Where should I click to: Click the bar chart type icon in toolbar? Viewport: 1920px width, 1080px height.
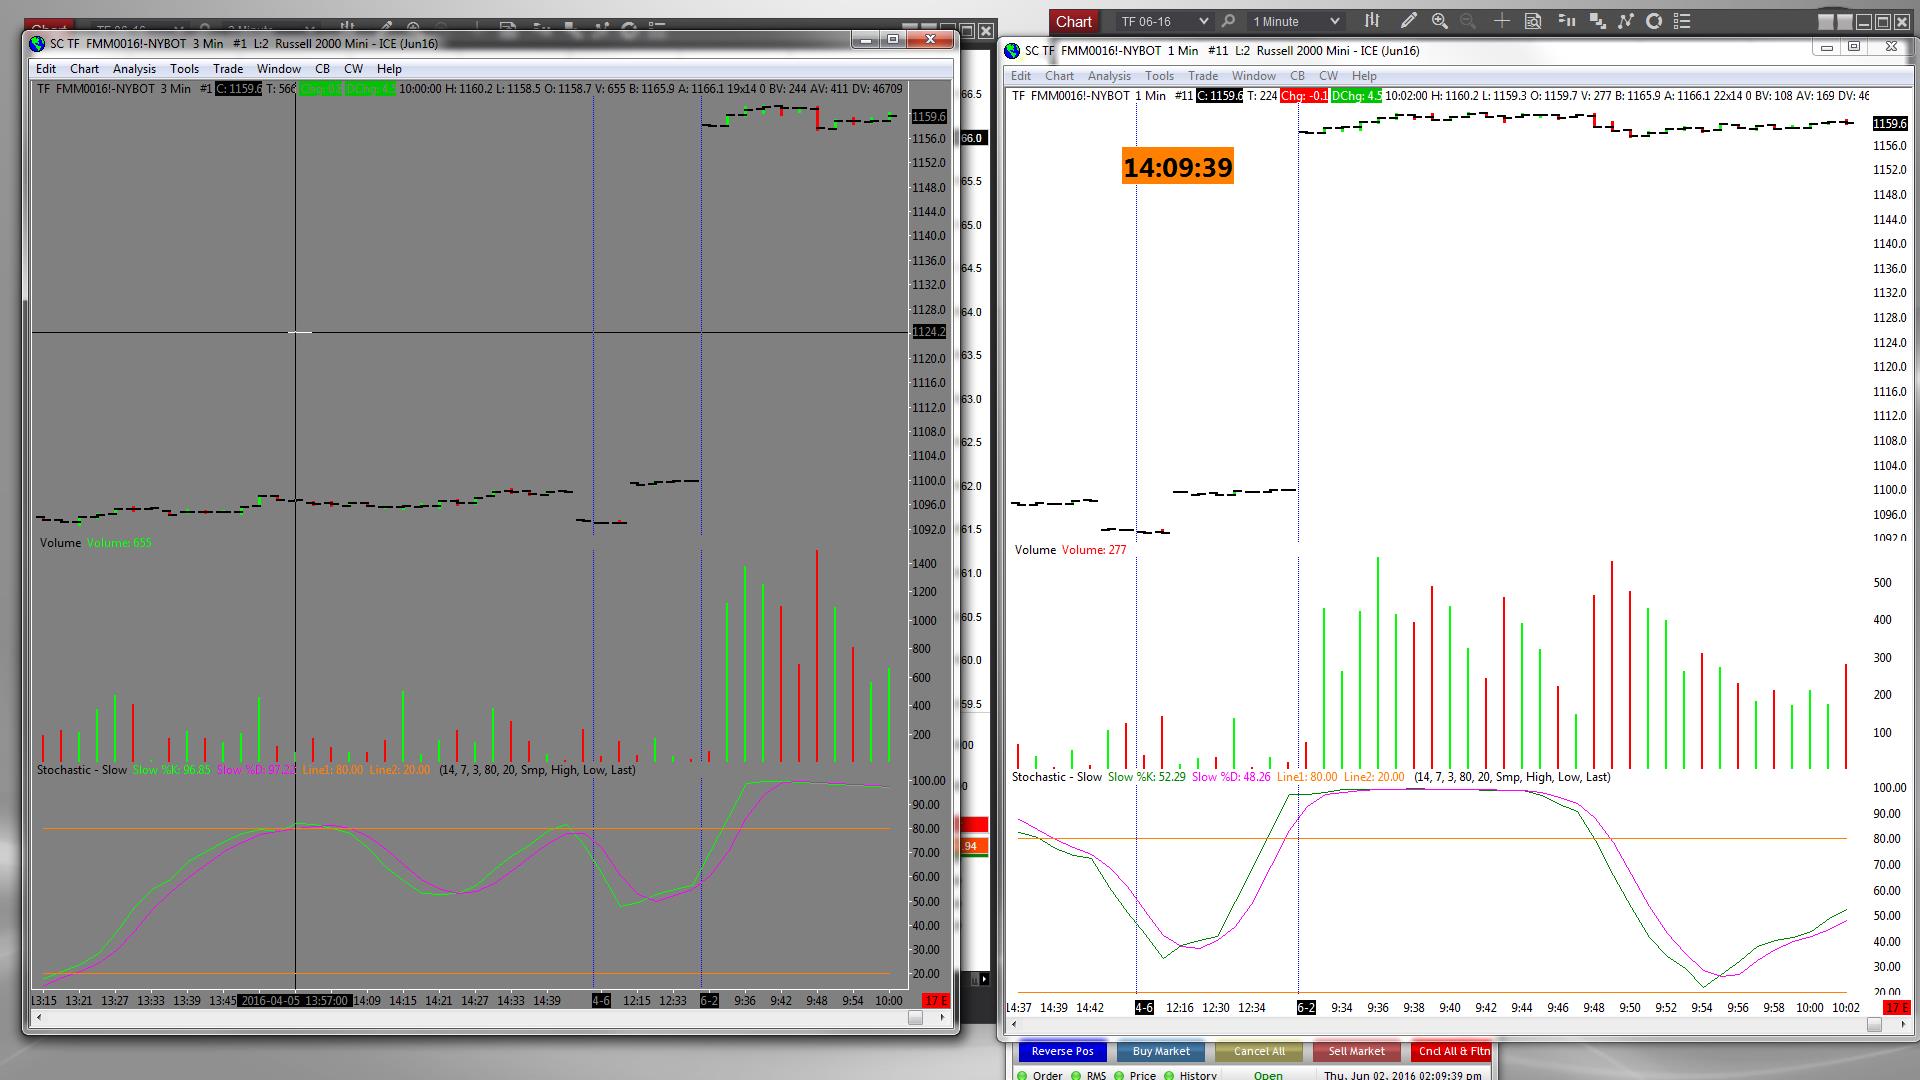tap(1372, 21)
